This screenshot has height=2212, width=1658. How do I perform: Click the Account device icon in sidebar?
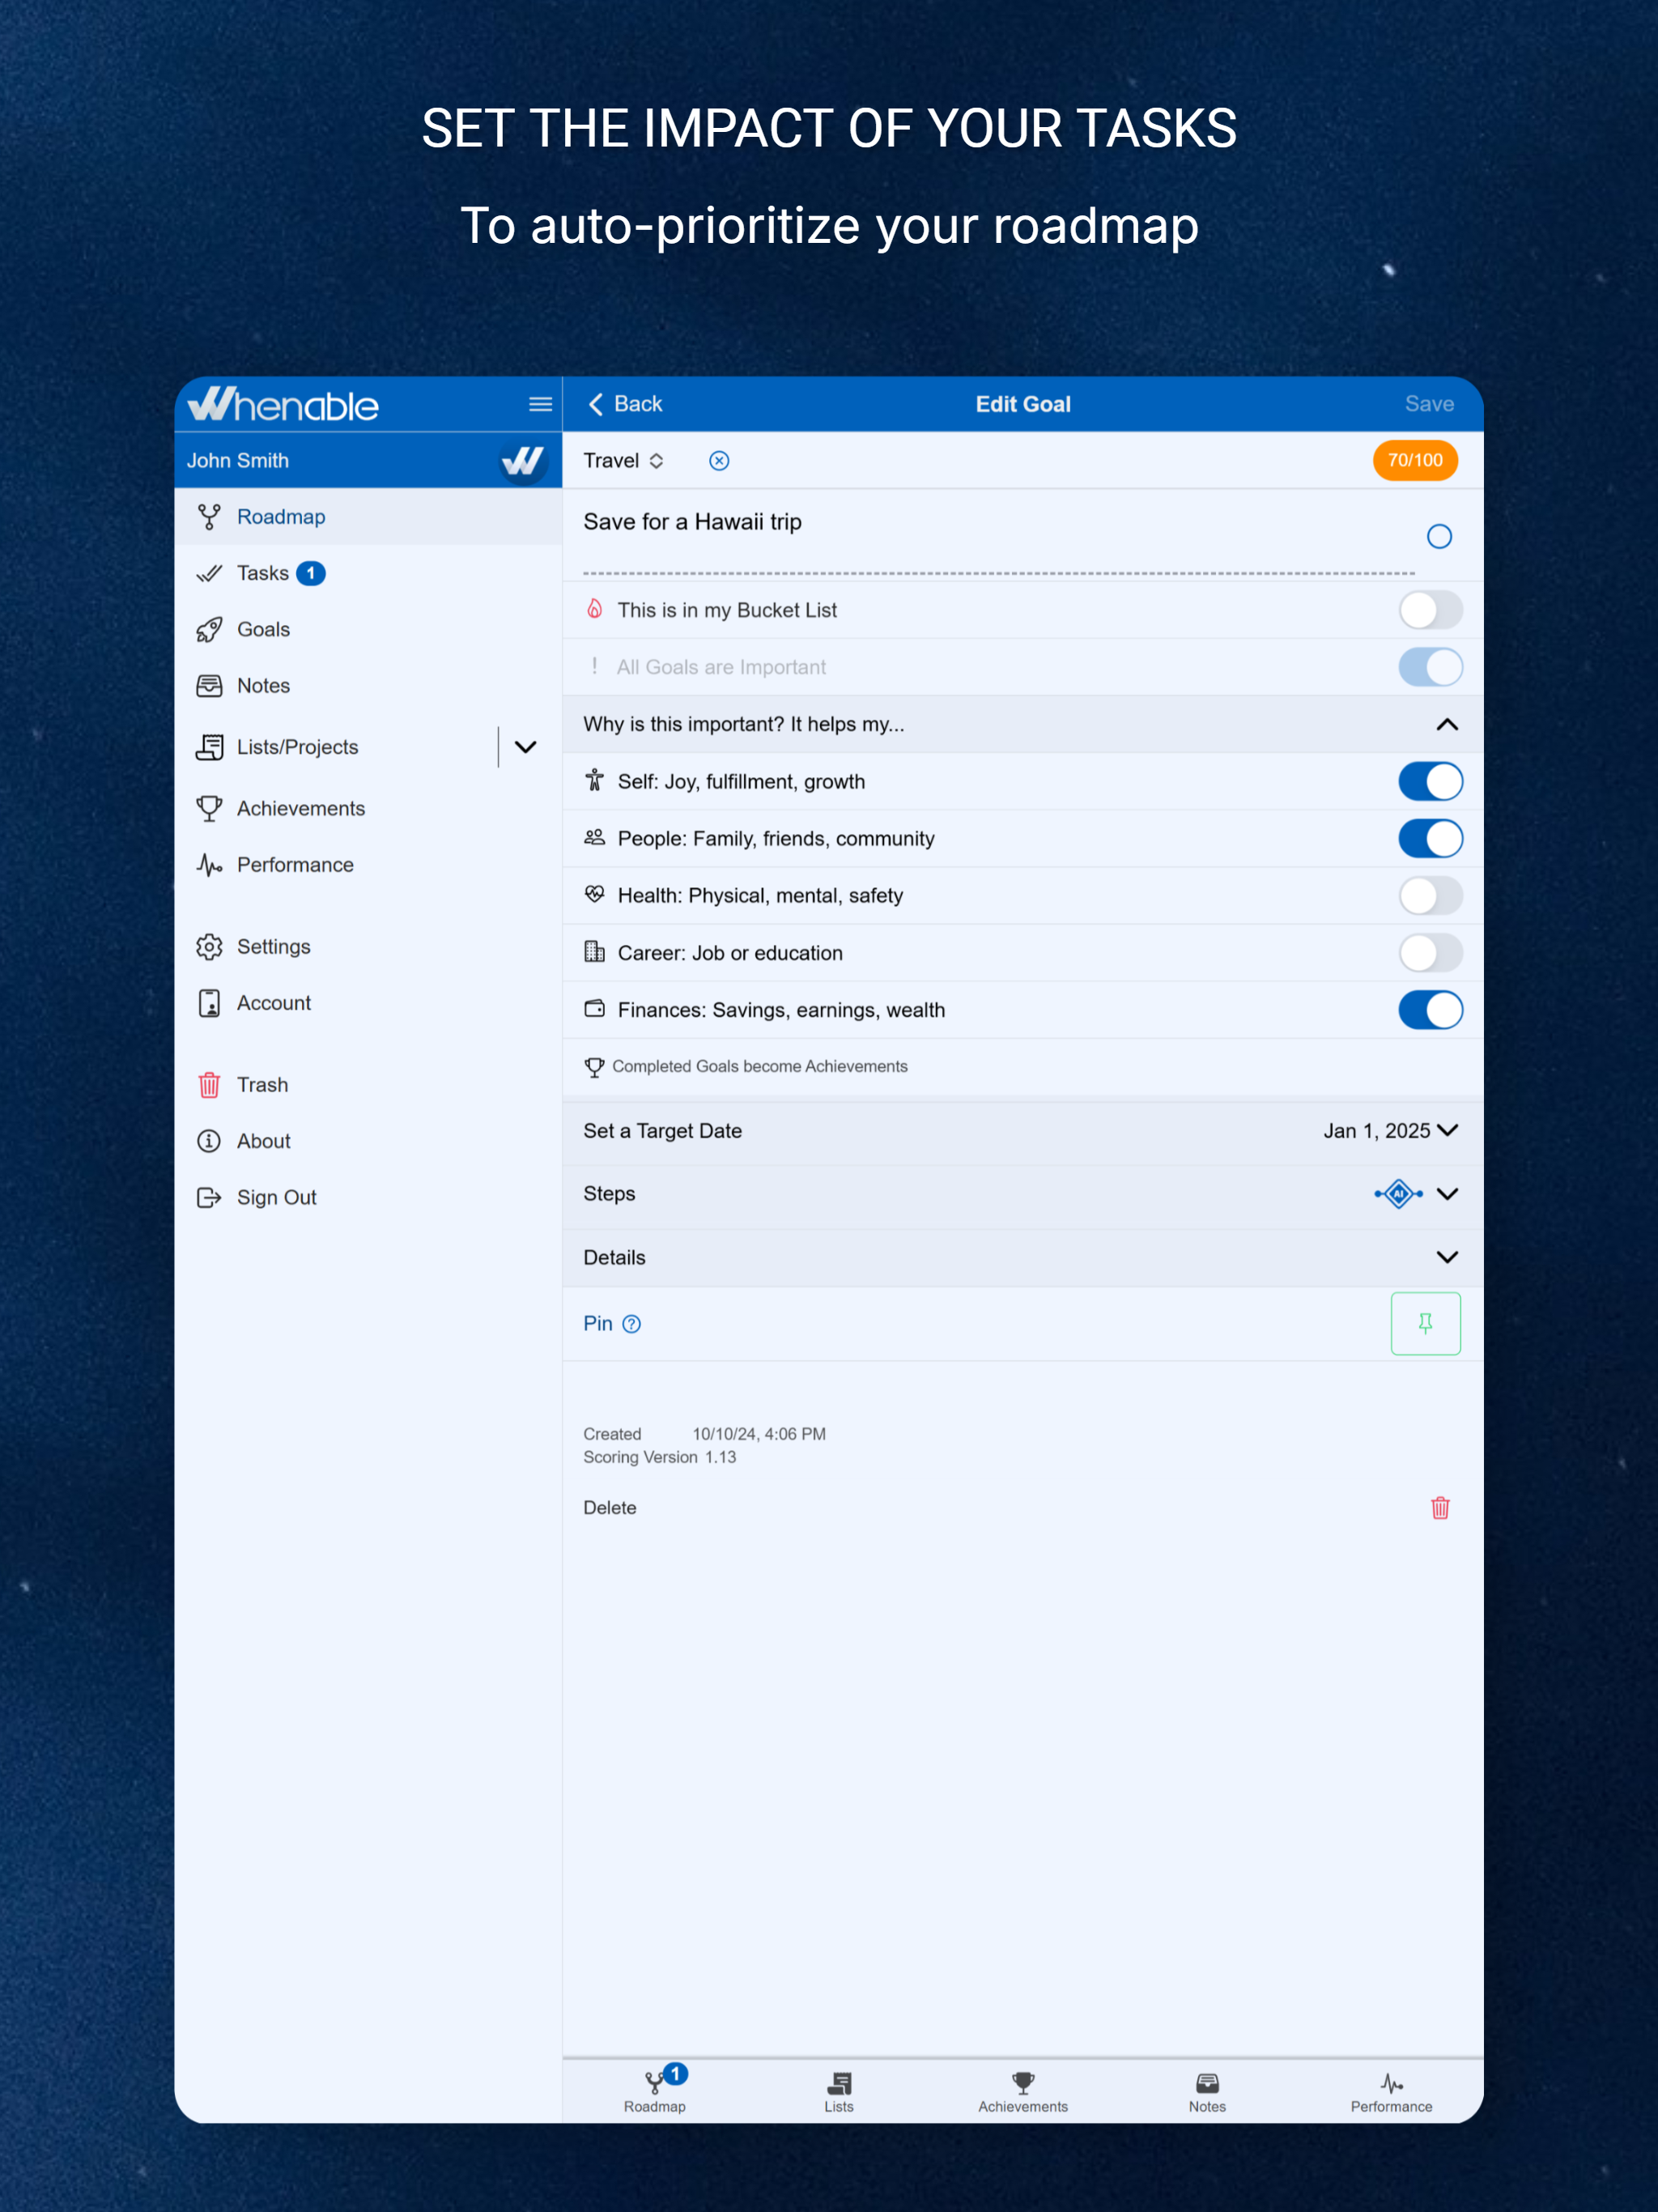click(x=209, y=1003)
